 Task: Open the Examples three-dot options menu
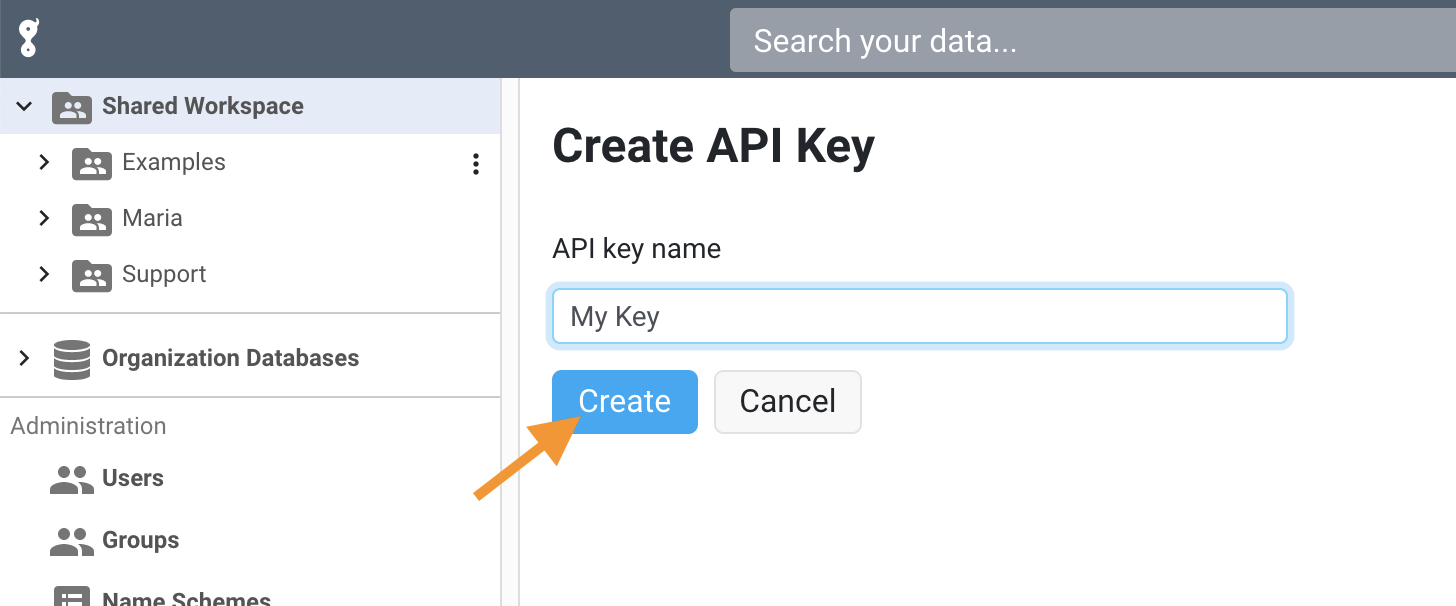click(x=475, y=164)
